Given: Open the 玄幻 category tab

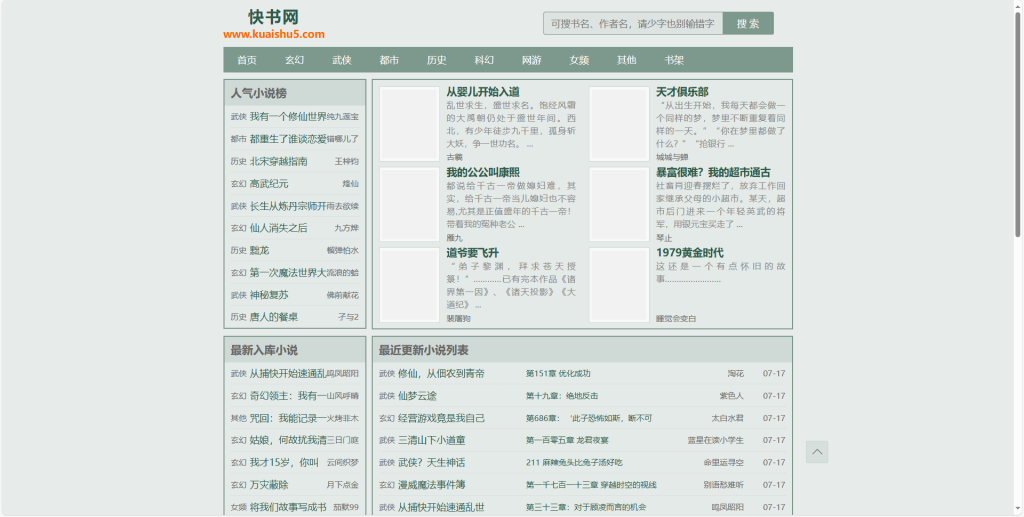Looking at the screenshot, I should 294,60.
